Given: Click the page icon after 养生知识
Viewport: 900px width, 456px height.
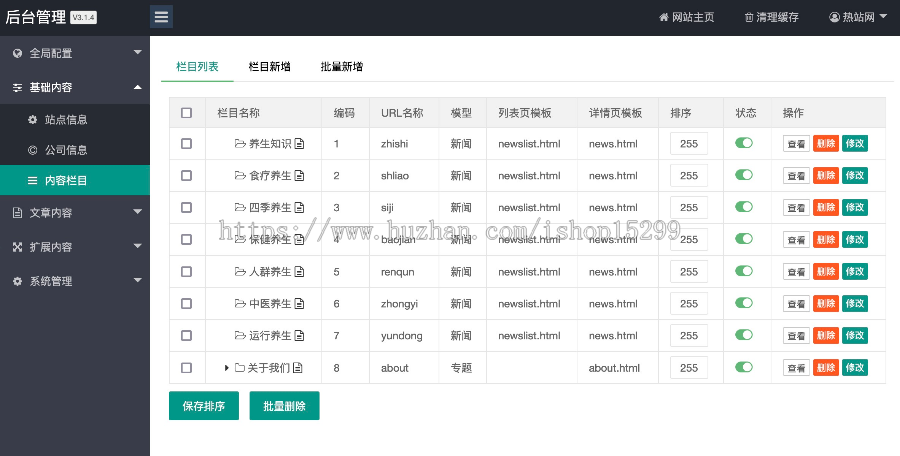Looking at the screenshot, I should 300,144.
